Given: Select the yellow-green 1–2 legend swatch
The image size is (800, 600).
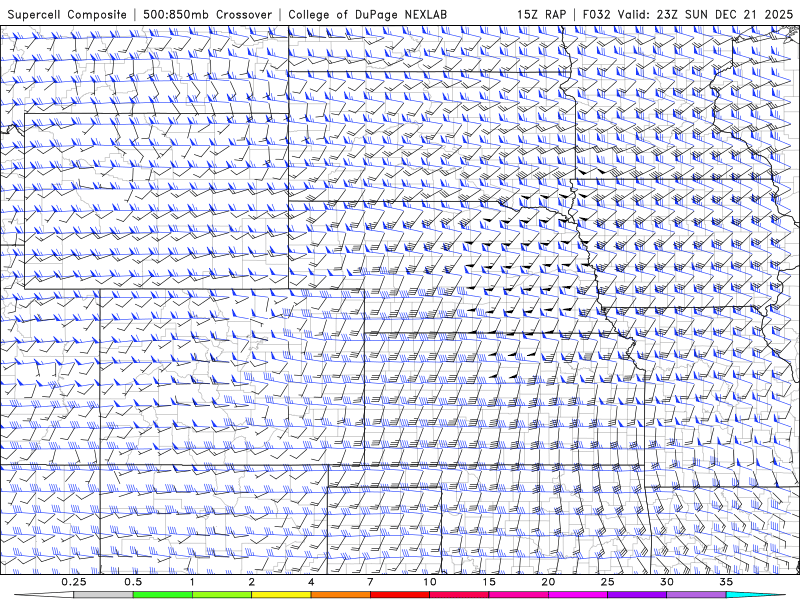Looking at the screenshot, I should [x=221, y=595].
